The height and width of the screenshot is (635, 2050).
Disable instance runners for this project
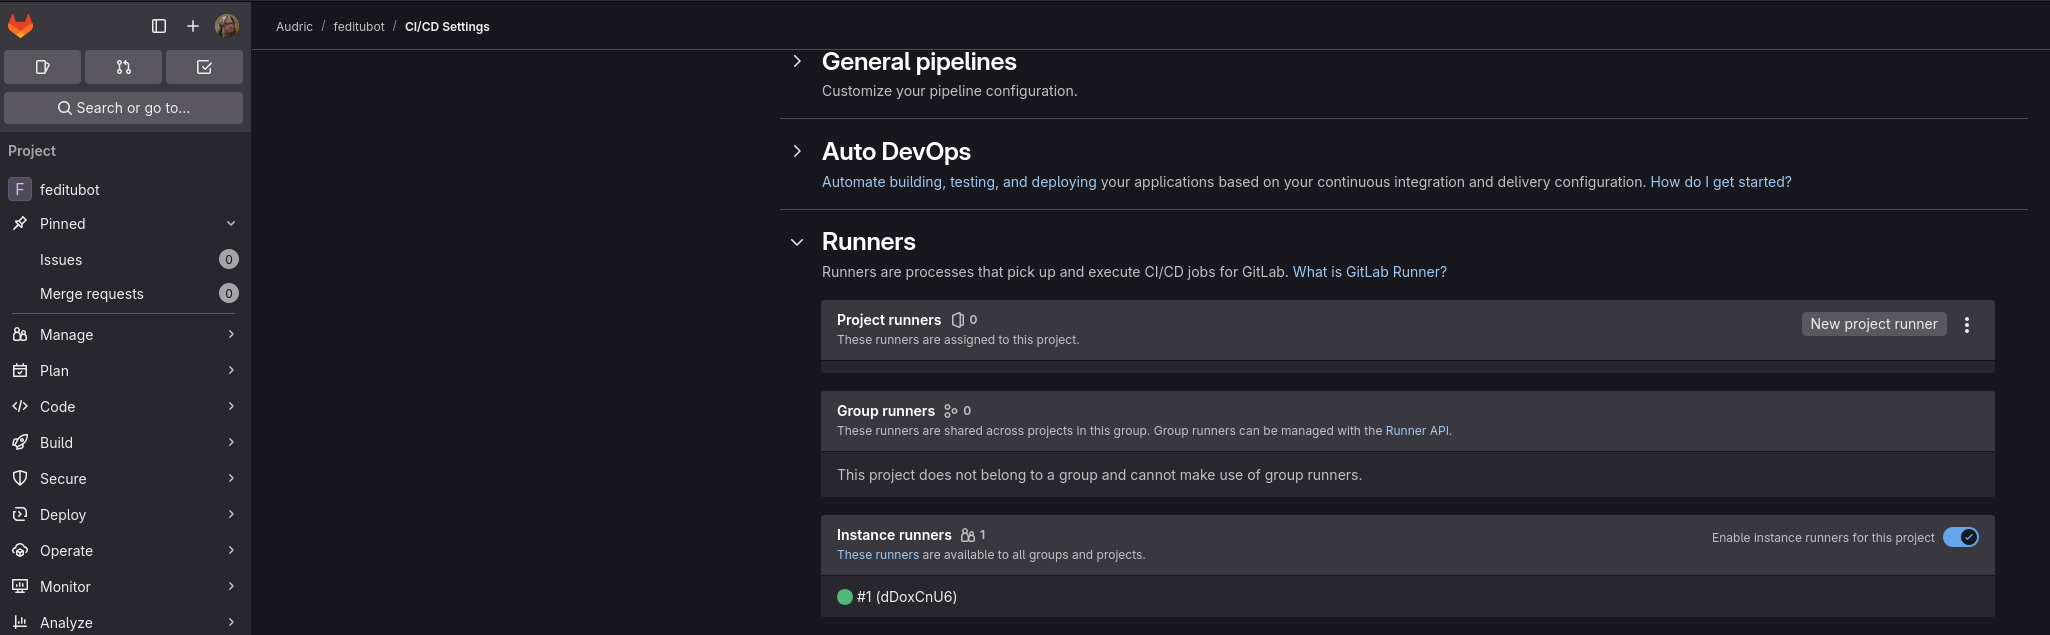pyautogui.click(x=1961, y=537)
